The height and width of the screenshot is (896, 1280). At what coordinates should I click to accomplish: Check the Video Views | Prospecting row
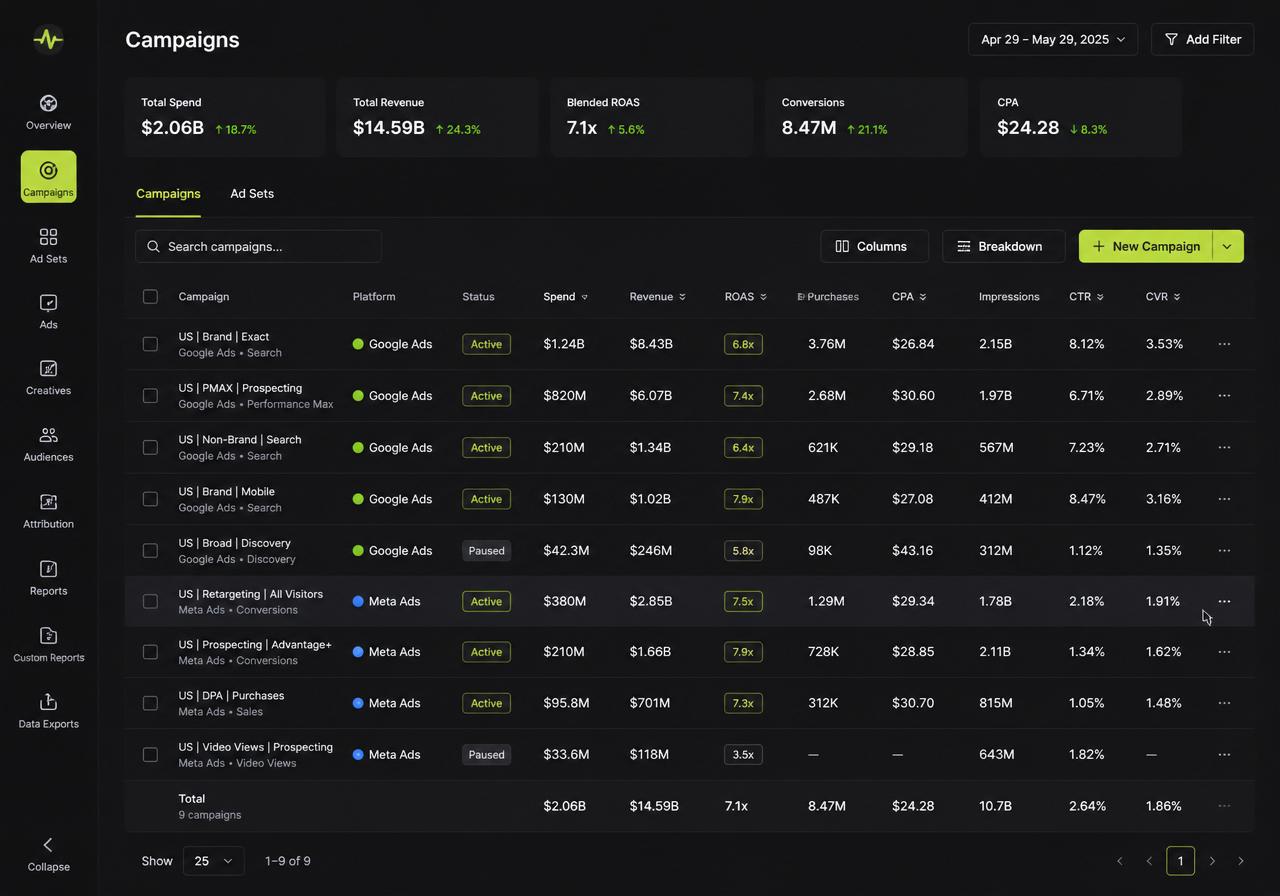pyautogui.click(x=150, y=755)
